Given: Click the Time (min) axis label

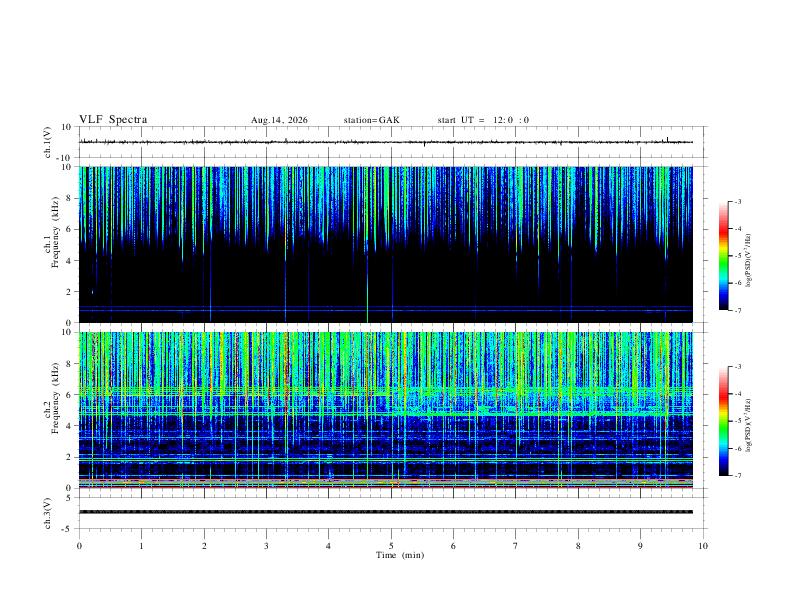Looking at the screenshot, I should [400, 555].
